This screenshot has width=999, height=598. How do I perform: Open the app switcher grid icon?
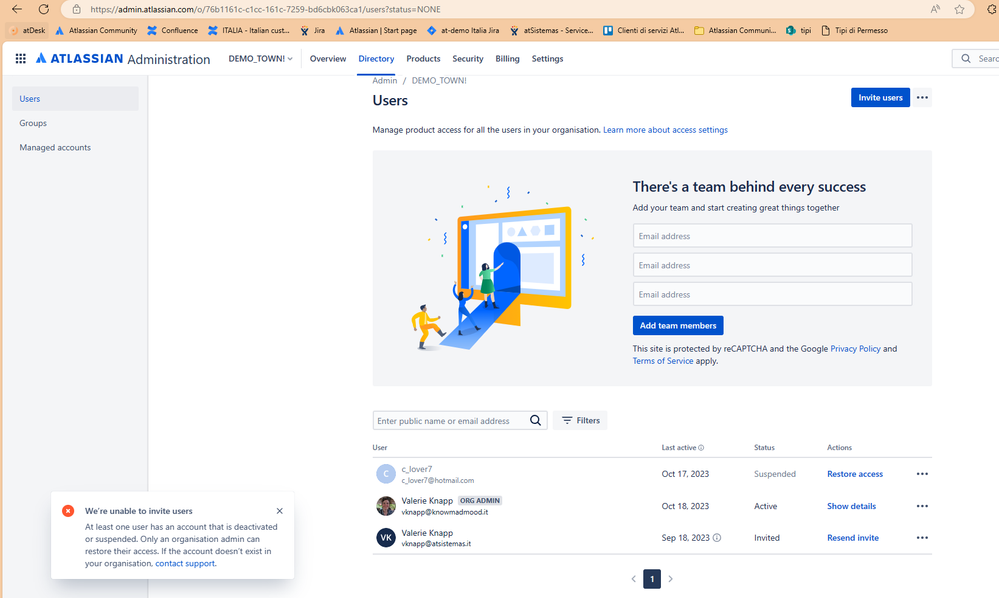click(x=20, y=59)
